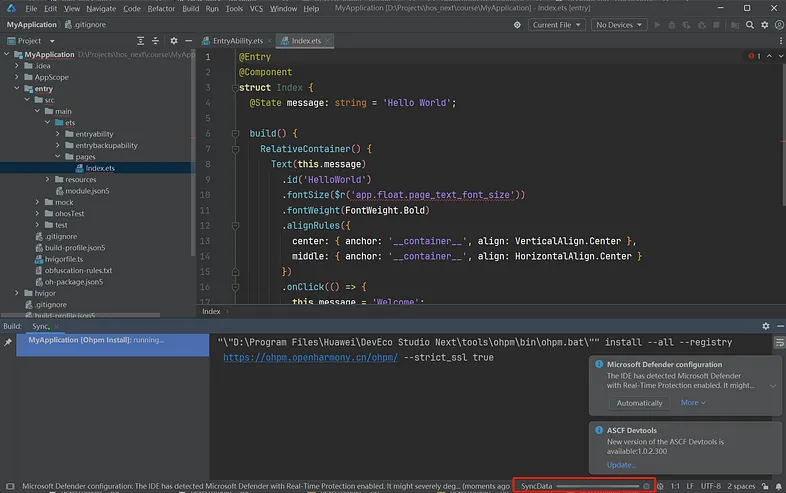
Task: Expand Microsoft Defender notification chevron
Action: click(x=772, y=386)
